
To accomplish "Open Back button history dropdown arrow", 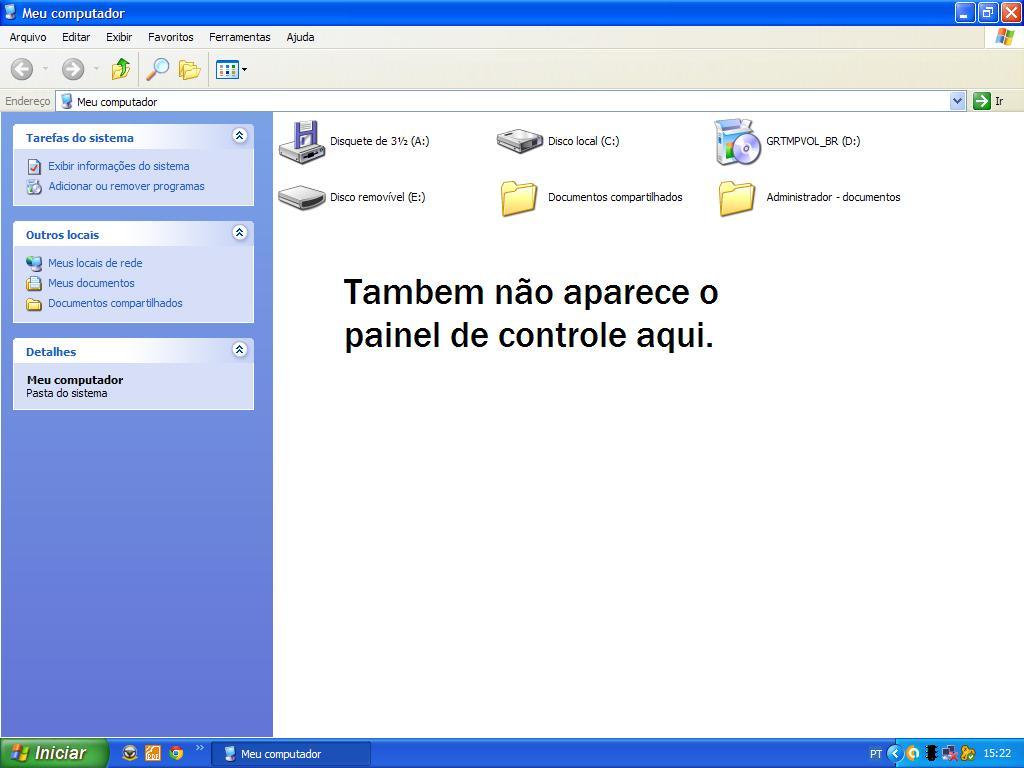I will point(45,69).
